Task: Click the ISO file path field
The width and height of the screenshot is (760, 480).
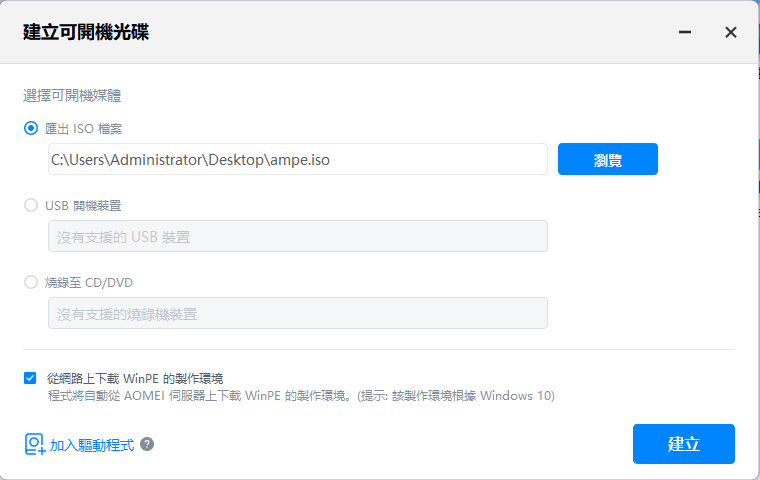Action: click(297, 159)
